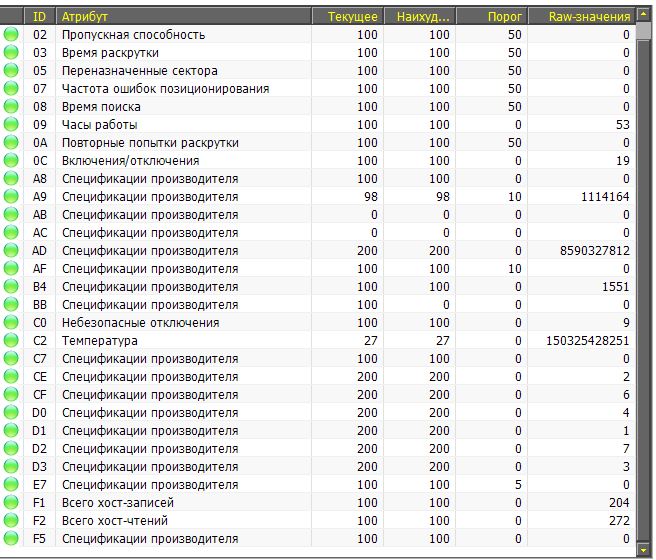Click the green status icon for row E7
656x560 pixels.
tap(11, 484)
